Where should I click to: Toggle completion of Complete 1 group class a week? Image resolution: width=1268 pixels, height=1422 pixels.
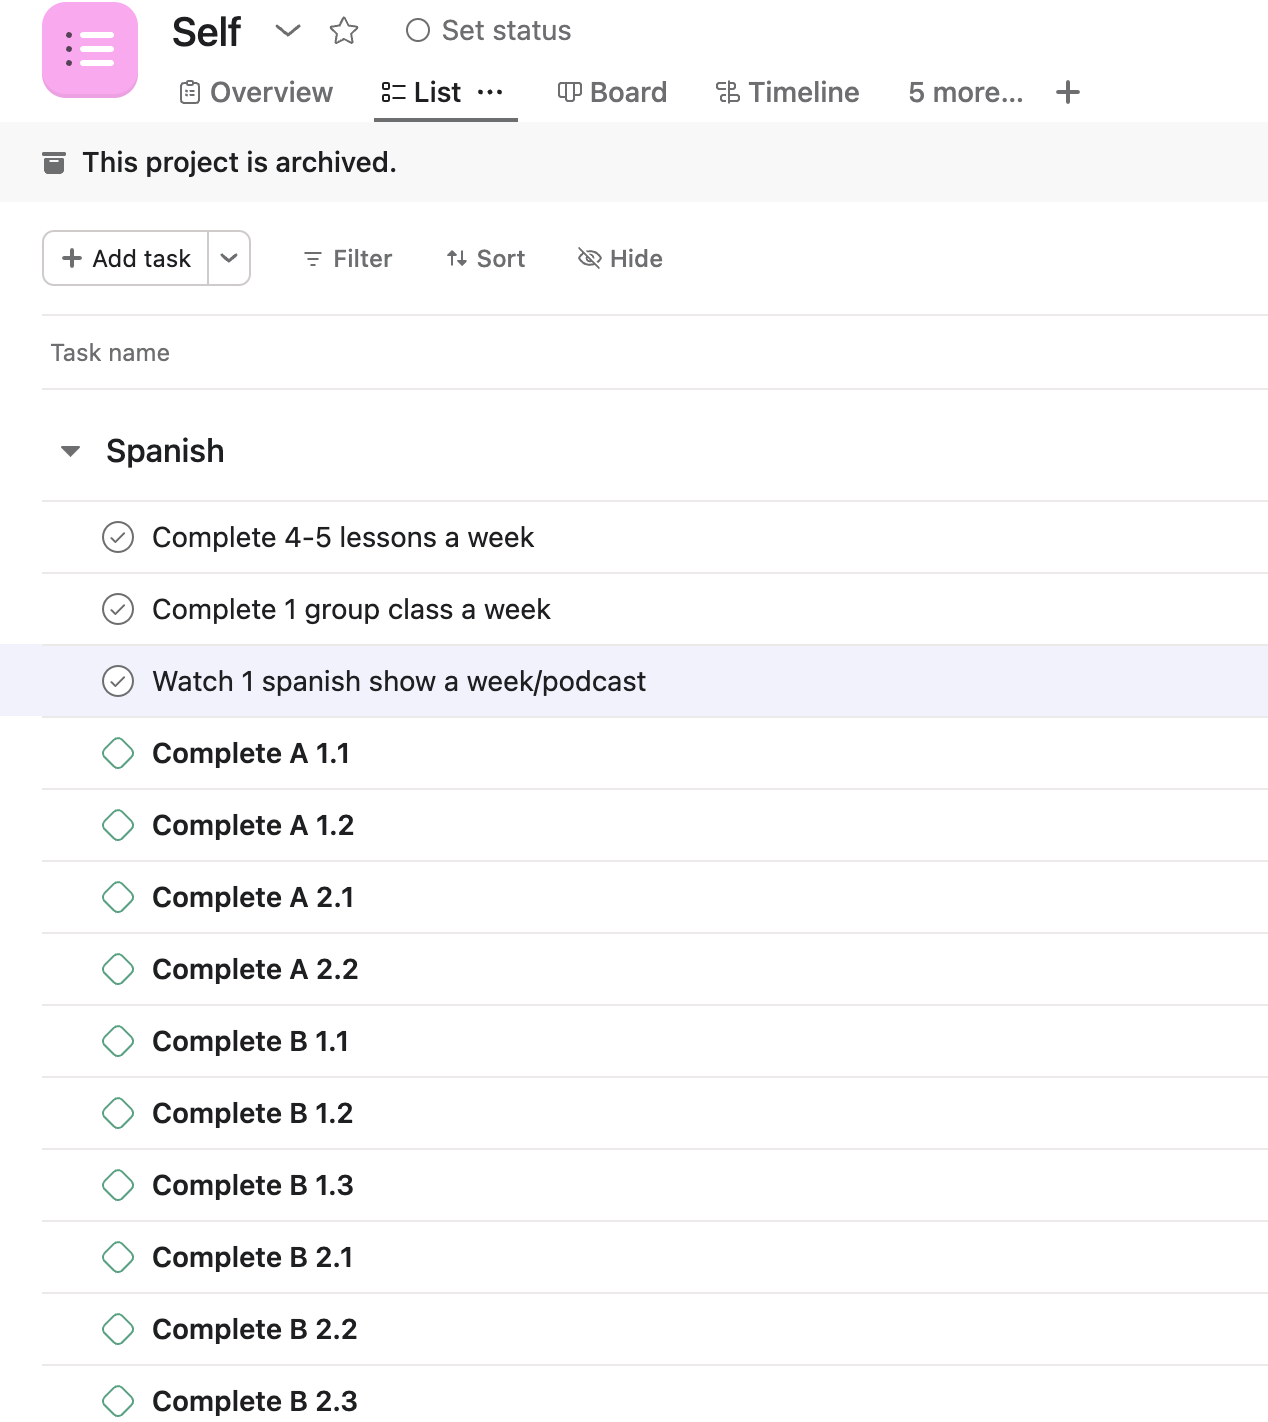click(118, 609)
